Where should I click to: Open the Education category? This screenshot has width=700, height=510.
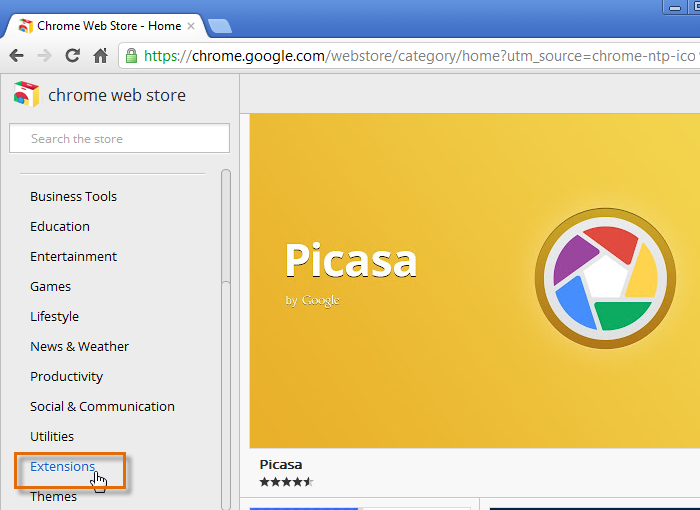point(60,226)
